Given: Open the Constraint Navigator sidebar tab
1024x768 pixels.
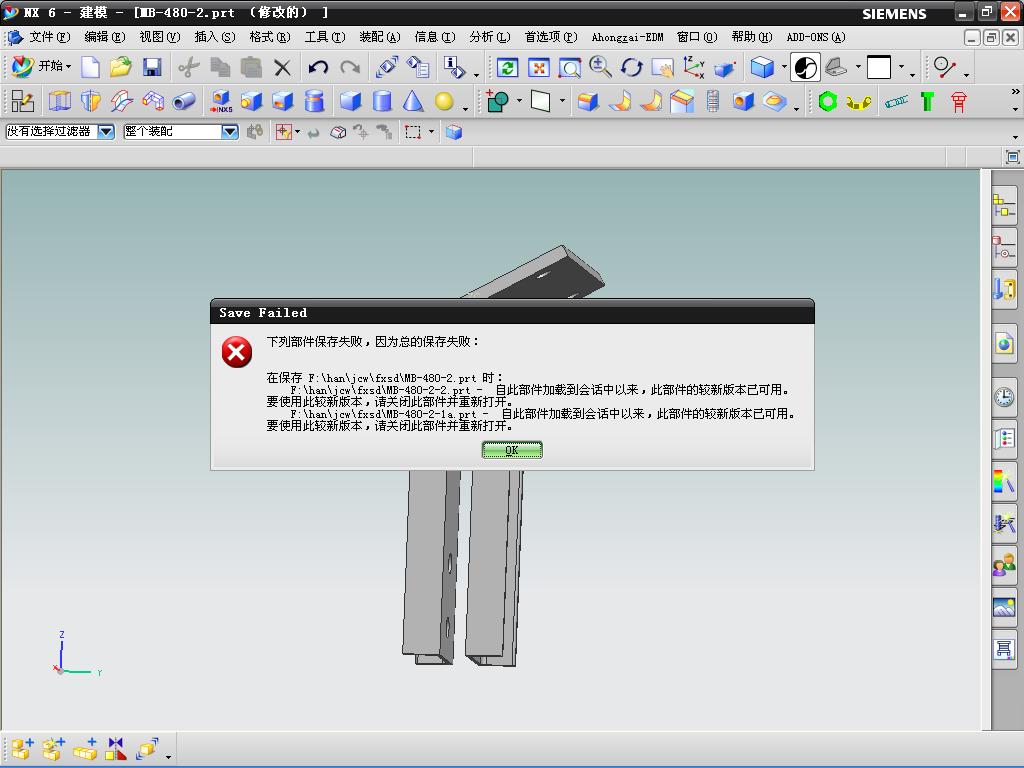Looking at the screenshot, I should [x=1004, y=248].
